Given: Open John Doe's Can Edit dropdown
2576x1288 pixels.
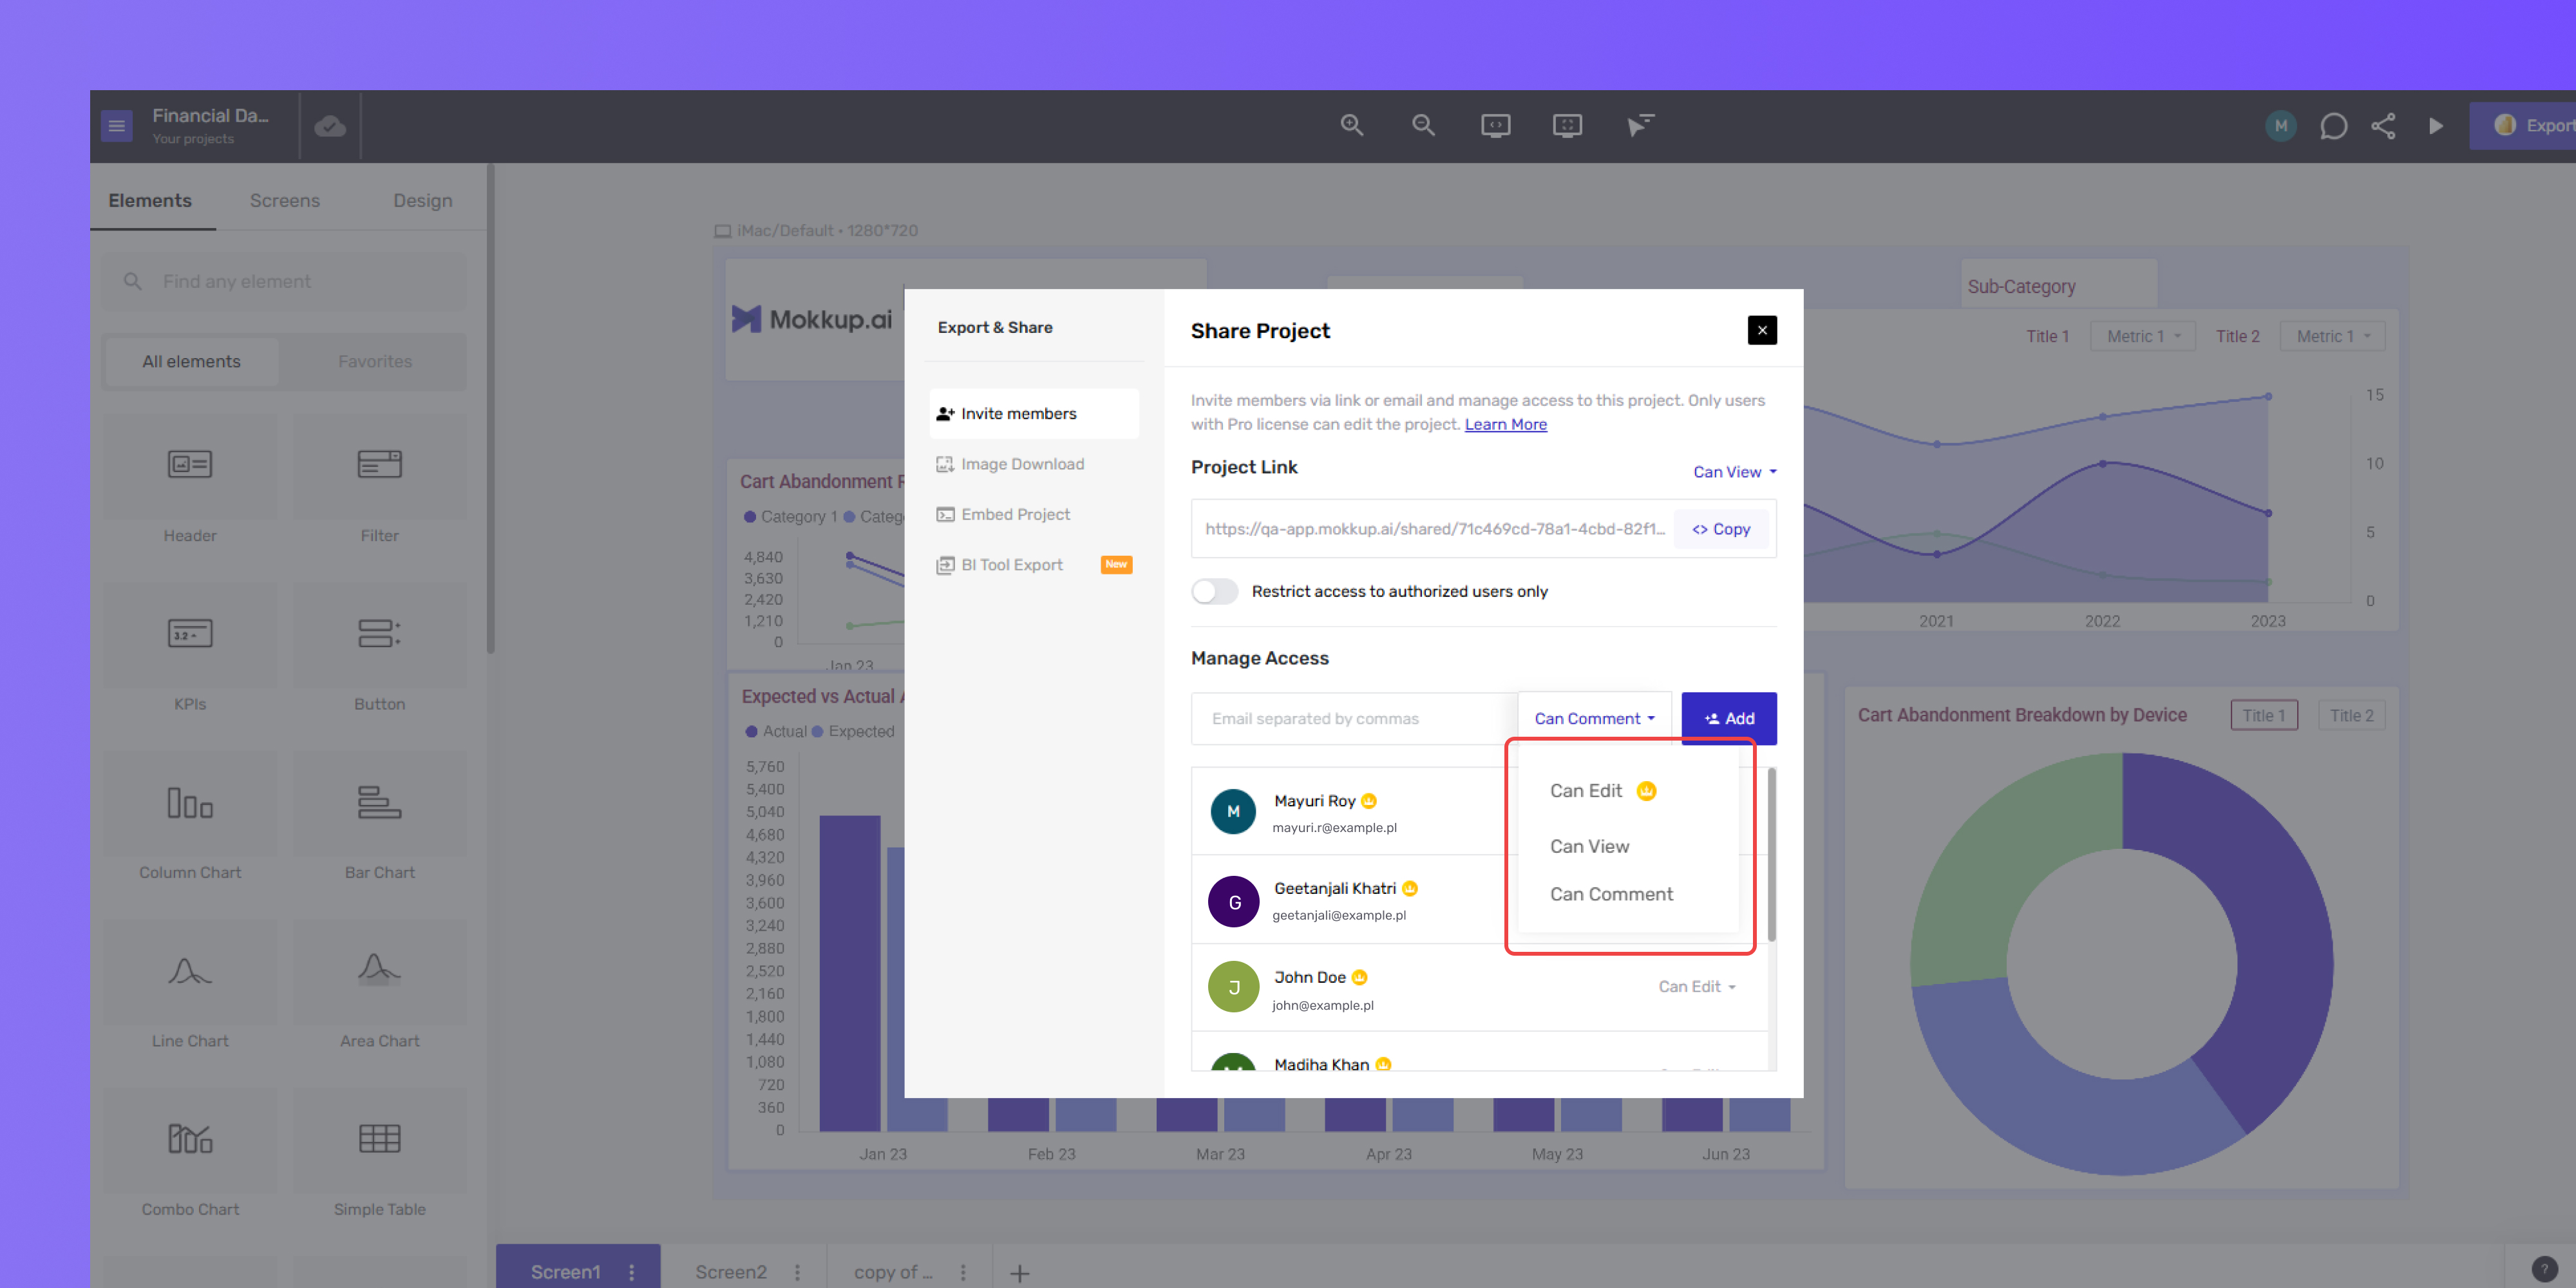Looking at the screenshot, I should pos(1697,986).
